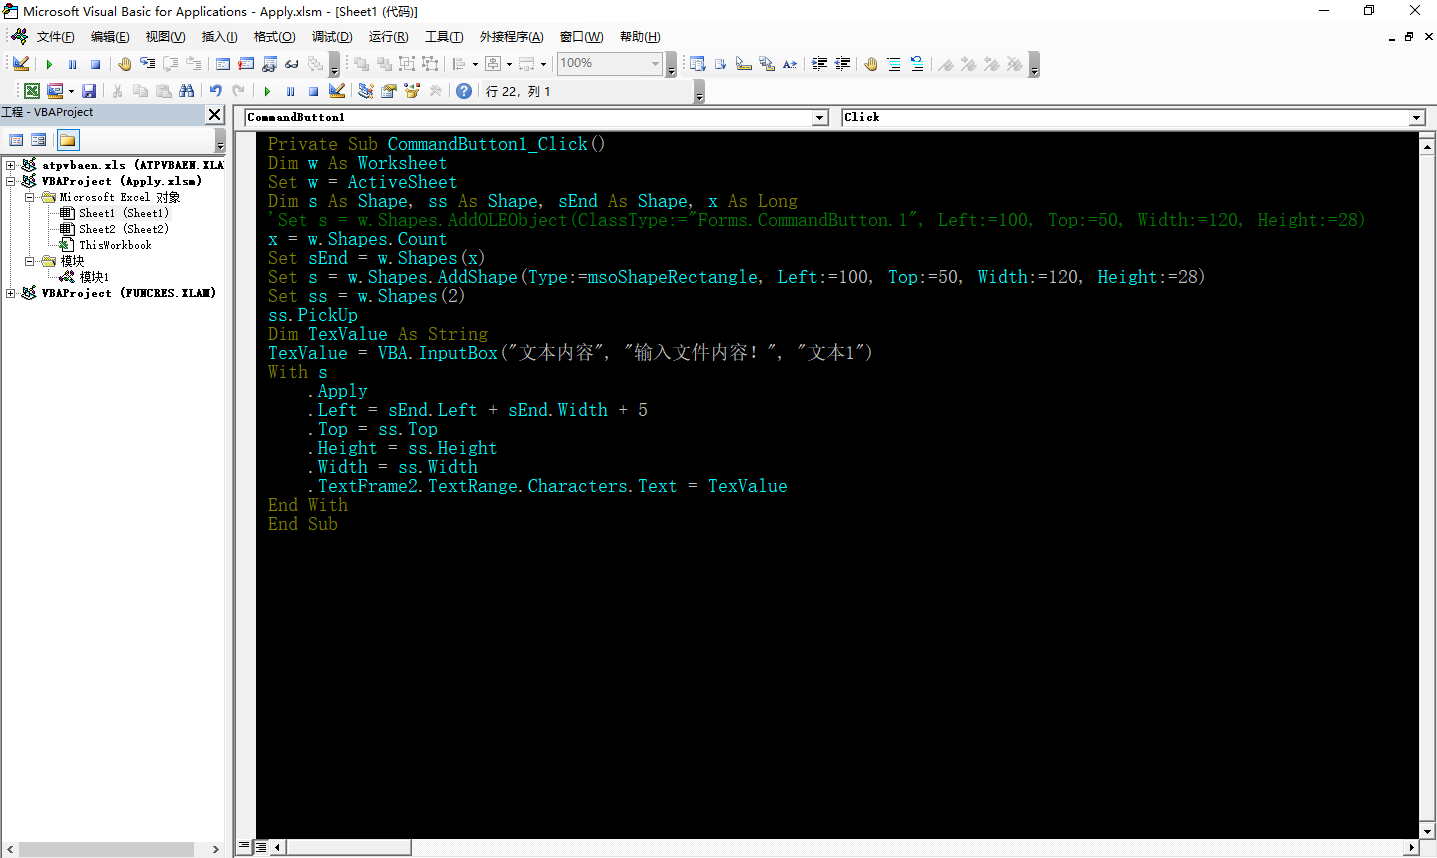Click the Indent icon
The width and height of the screenshot is (1437, 858).
819,64
